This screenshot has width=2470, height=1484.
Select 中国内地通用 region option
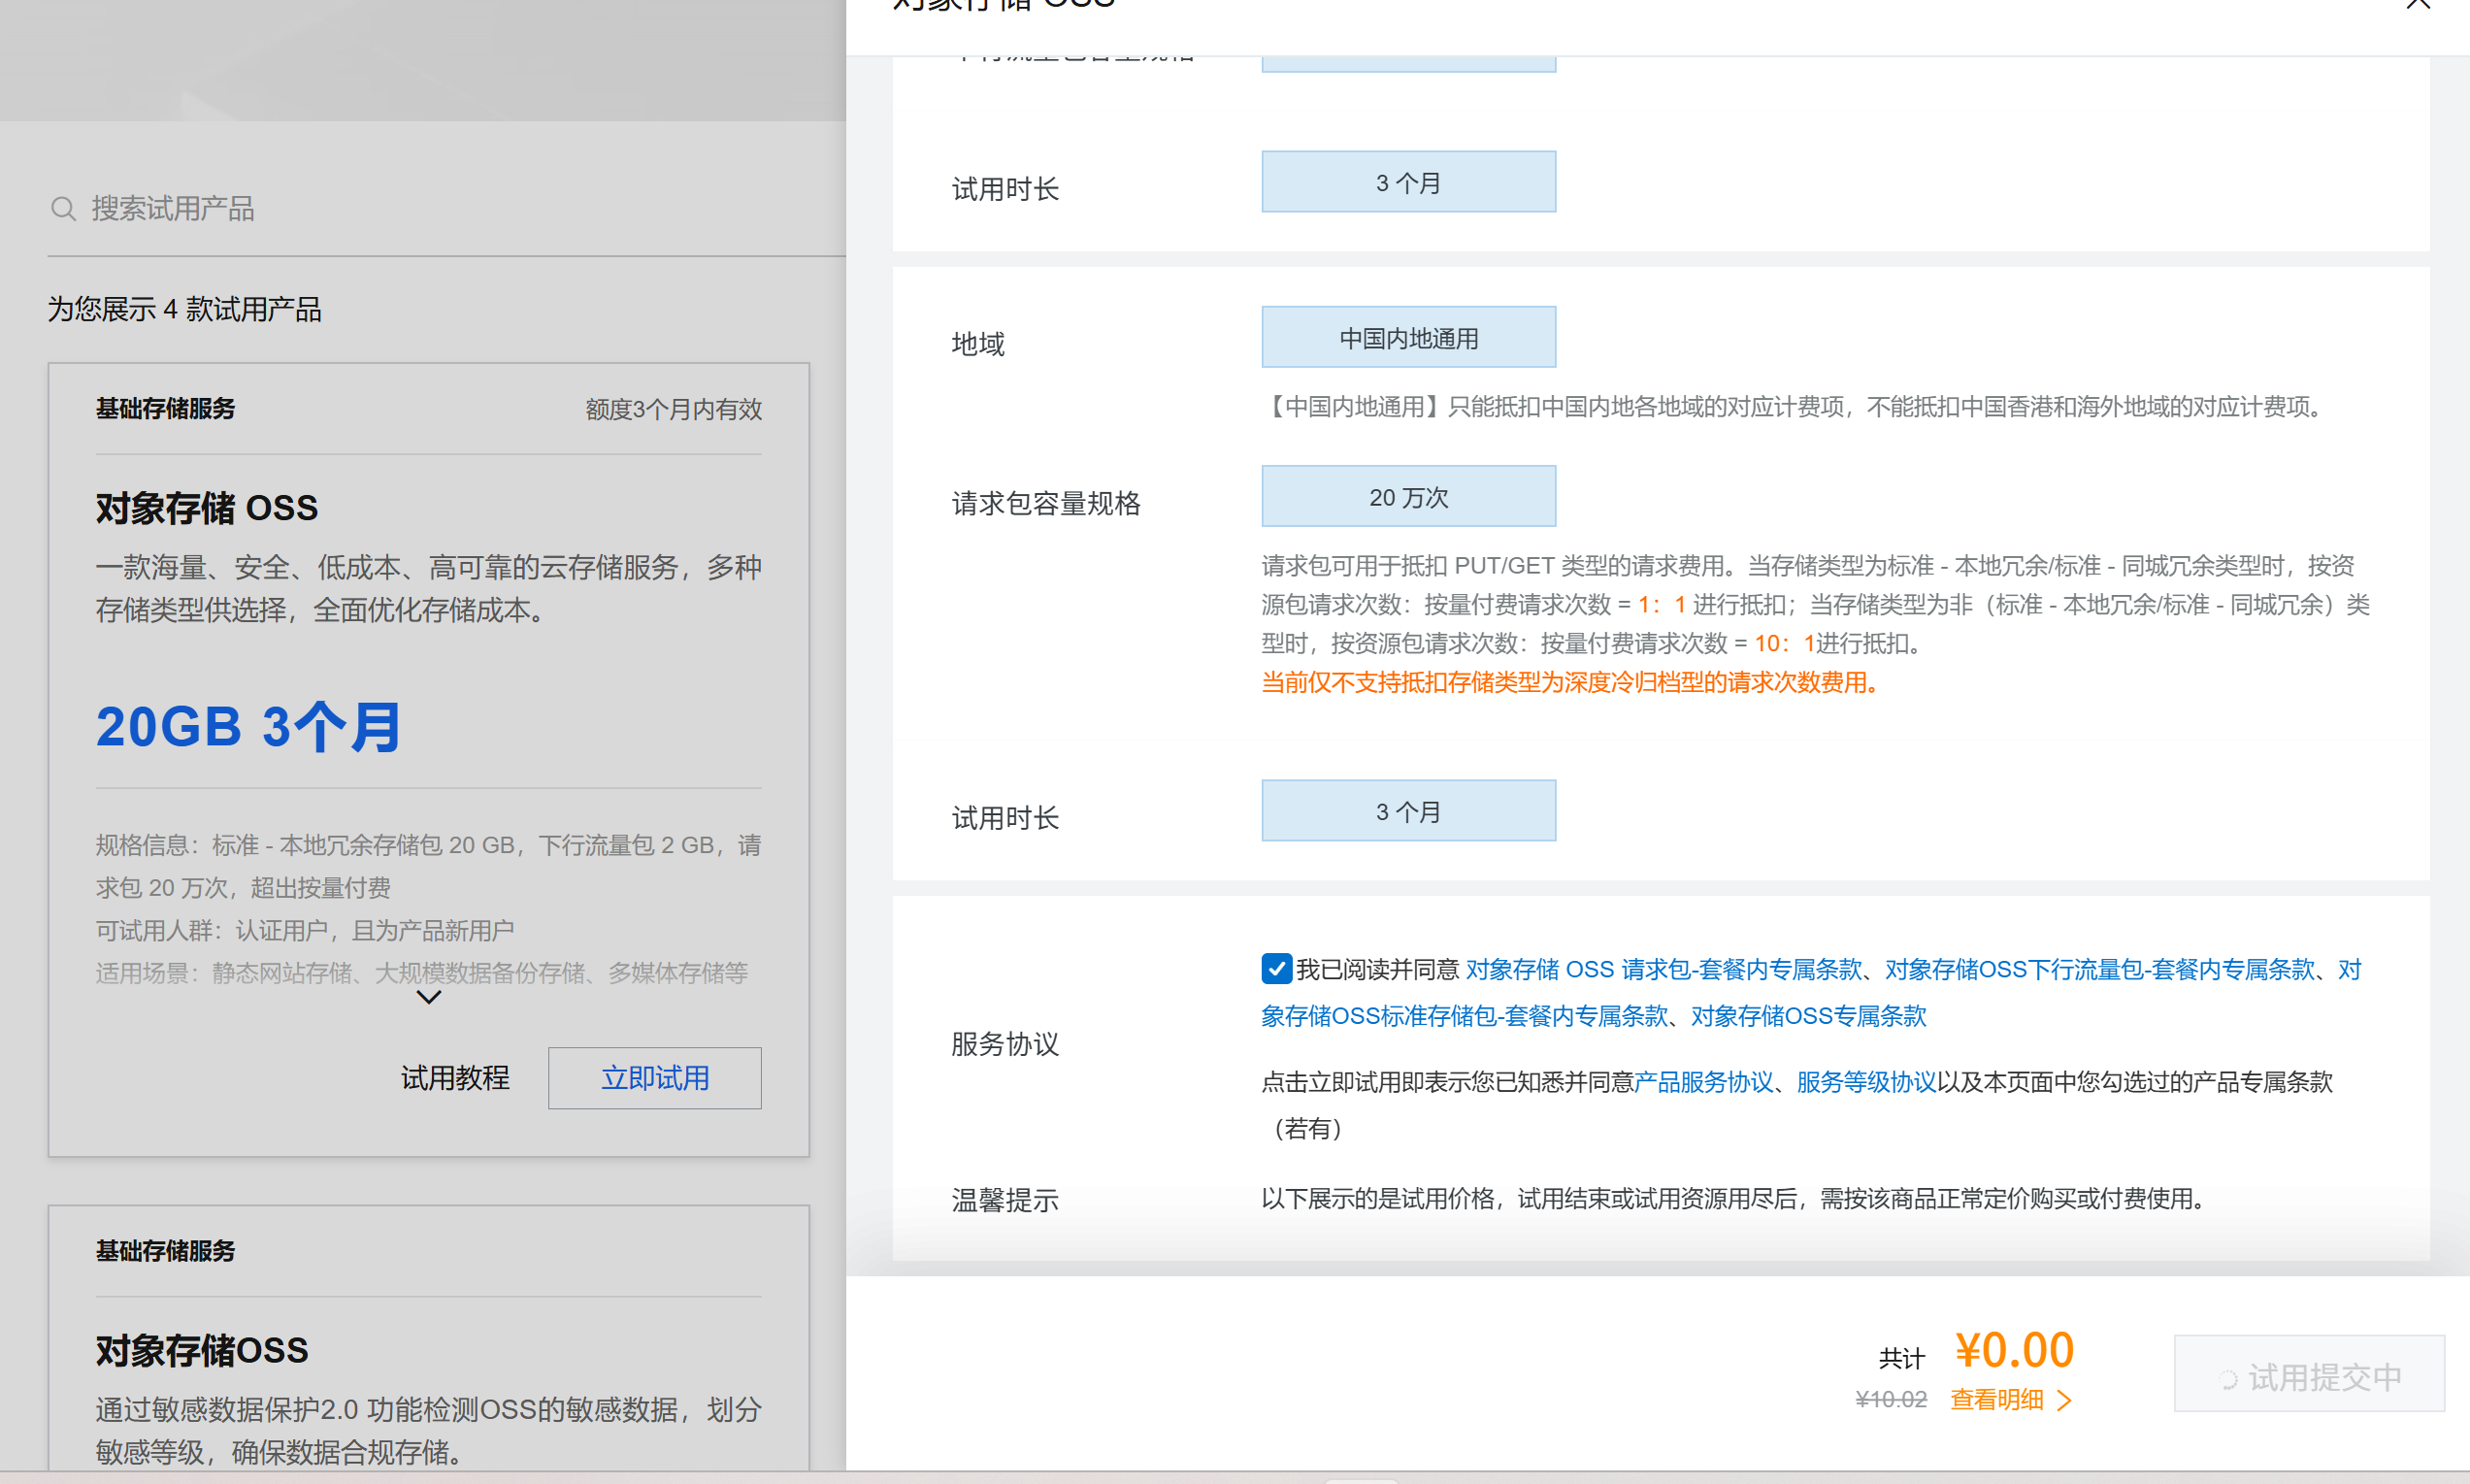1408,337
